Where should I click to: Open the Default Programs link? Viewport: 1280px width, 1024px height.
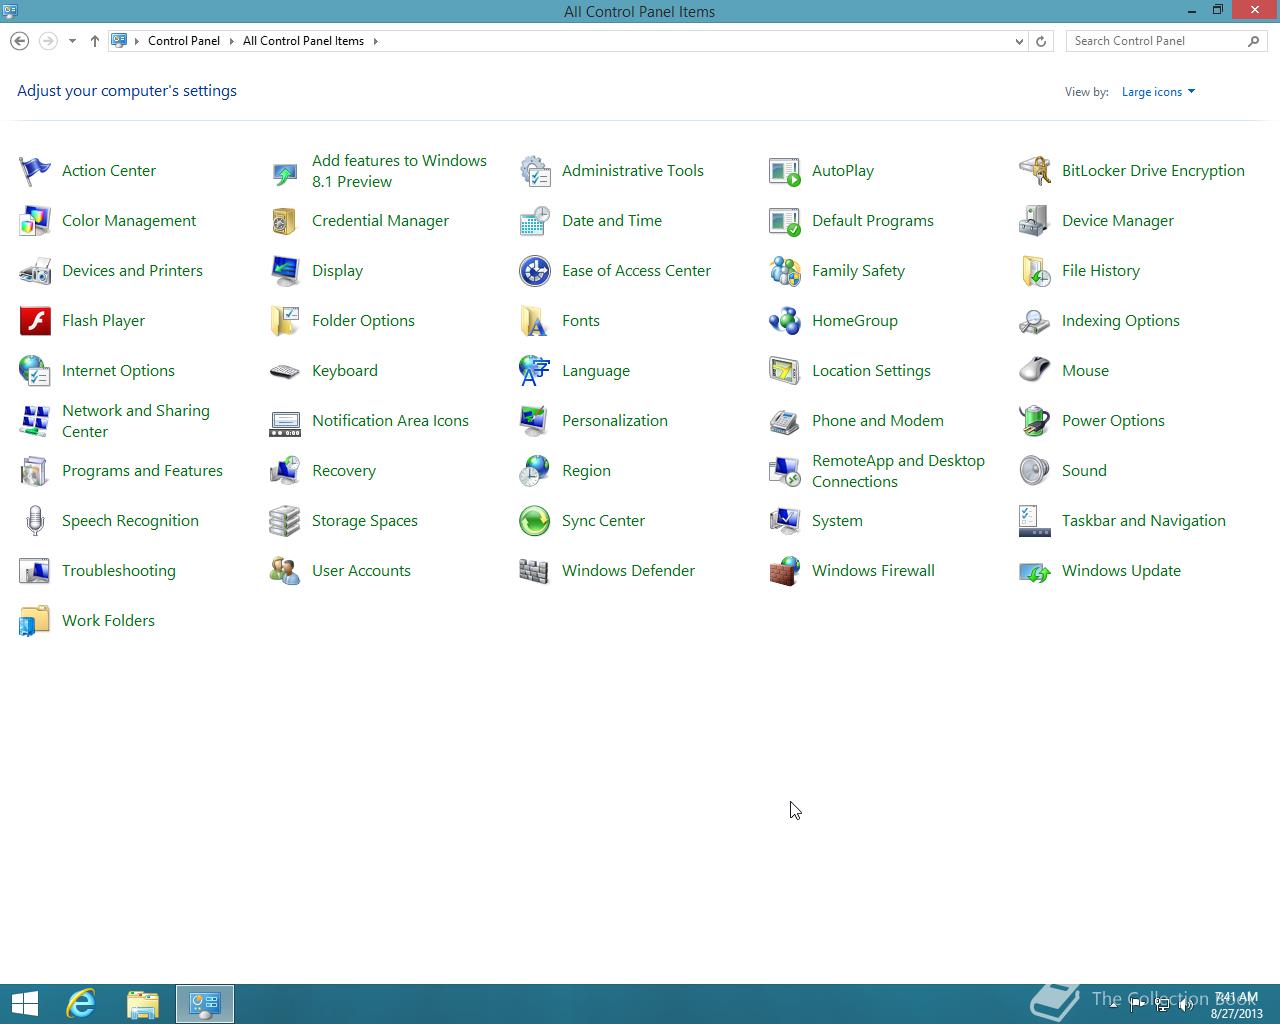(873, 221)
